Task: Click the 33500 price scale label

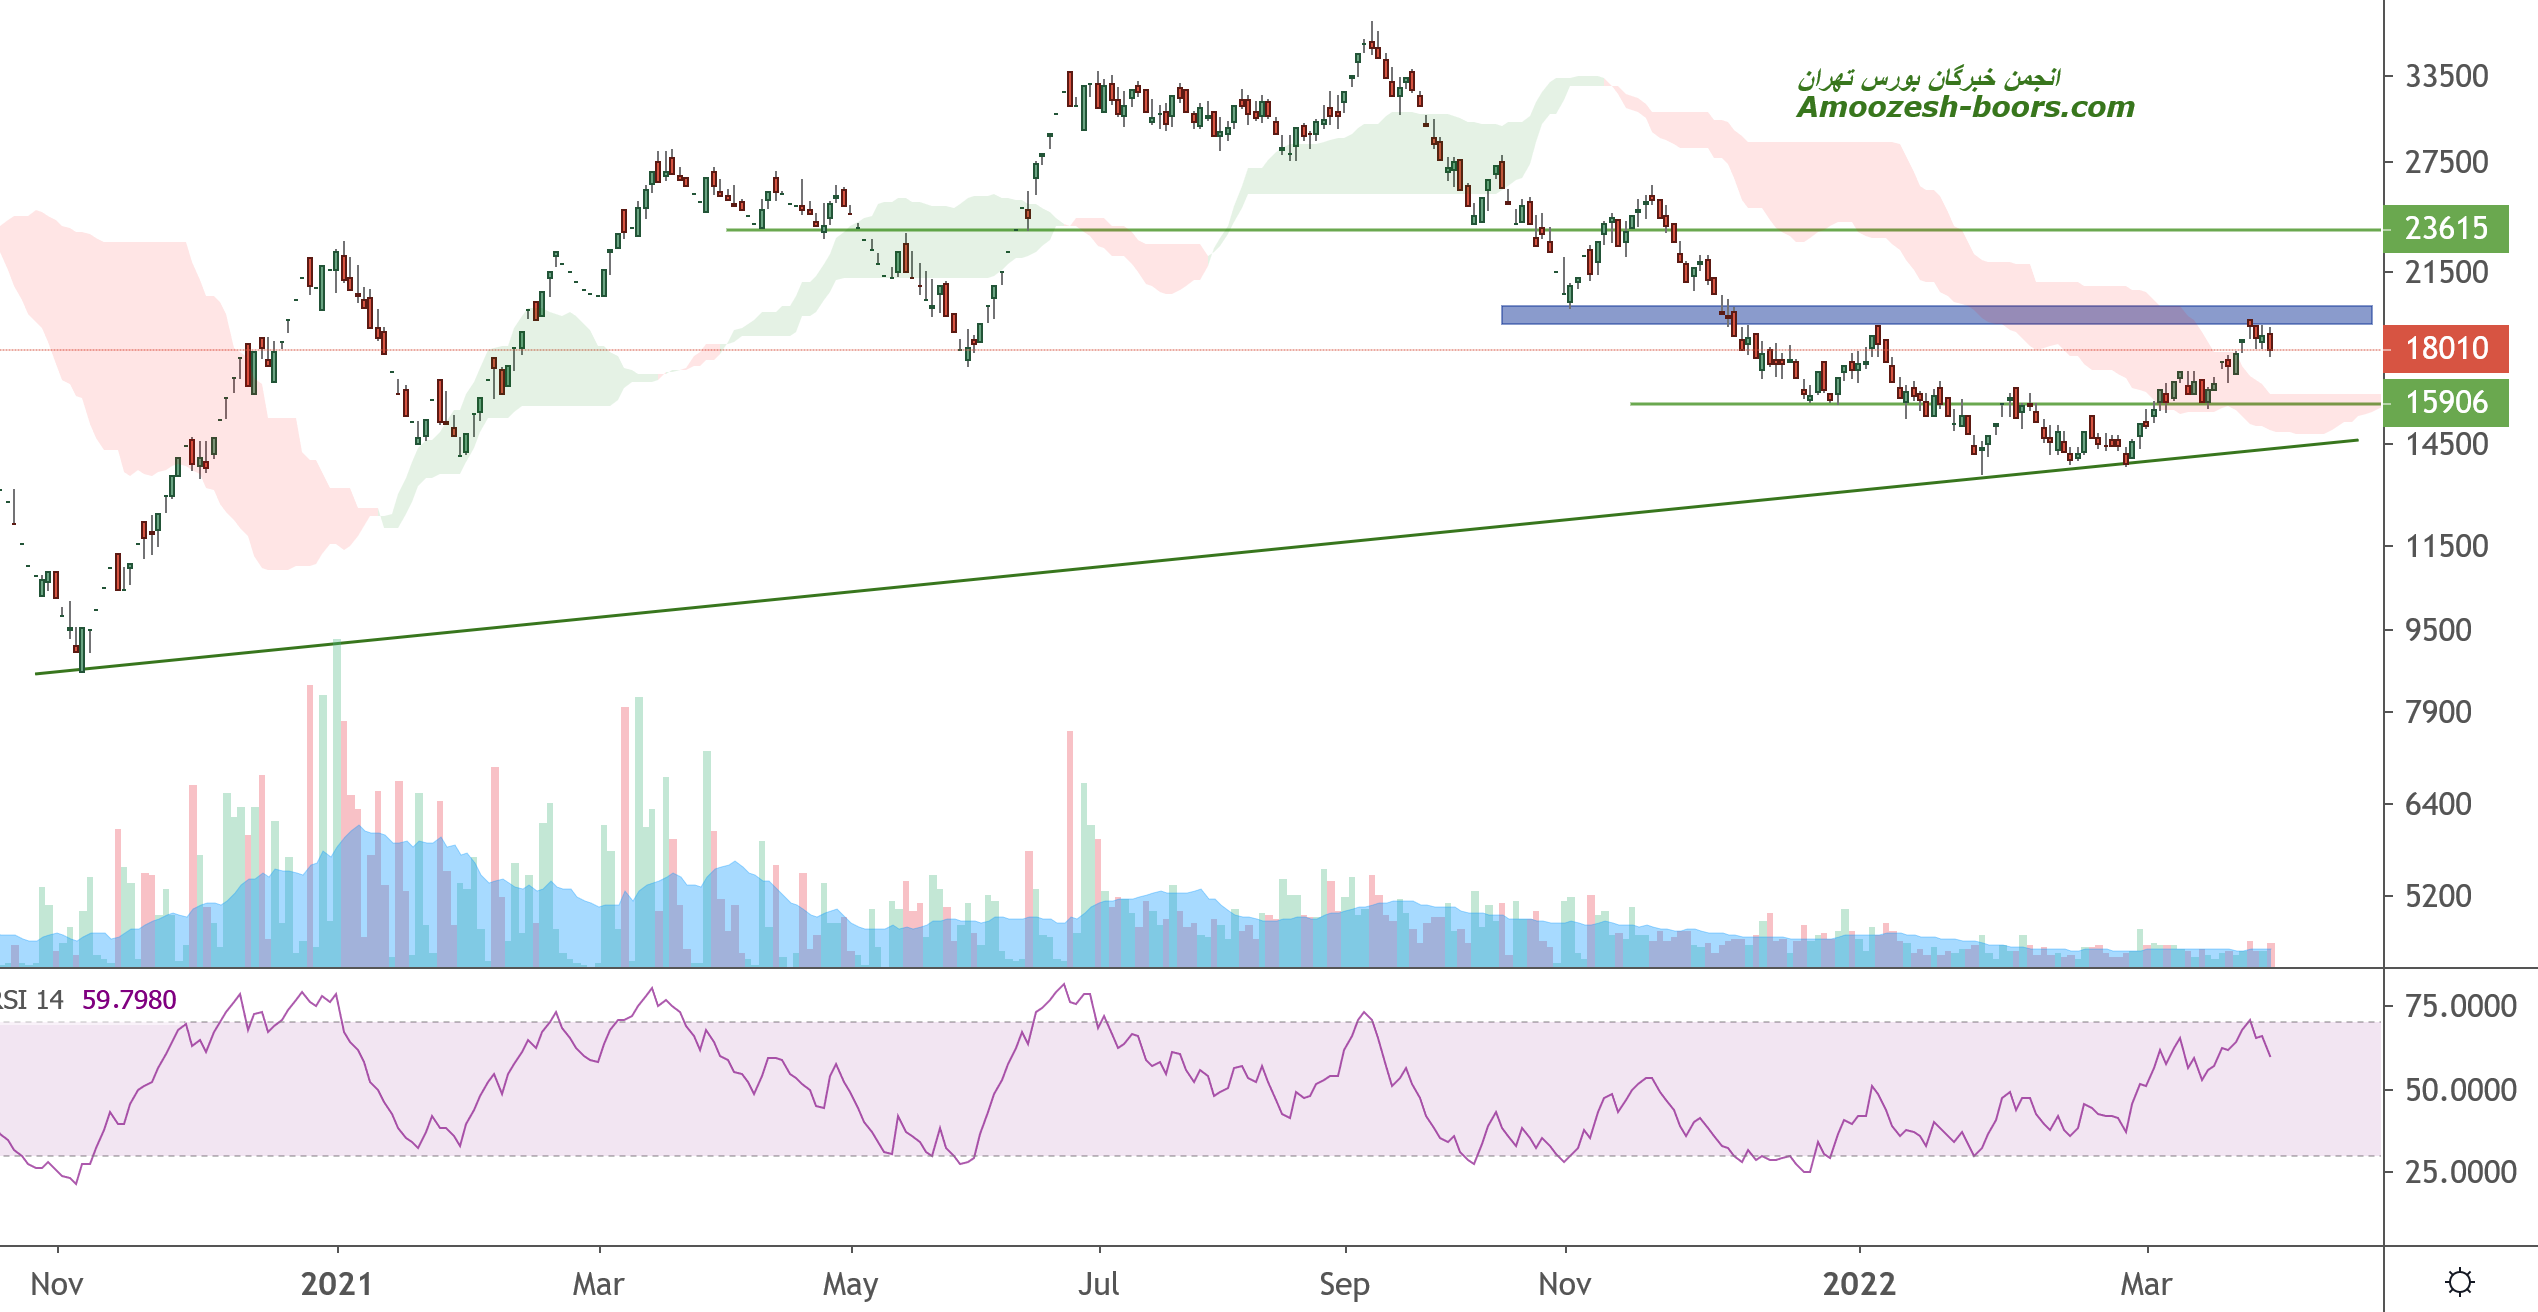Action: tap(2446, 76)
